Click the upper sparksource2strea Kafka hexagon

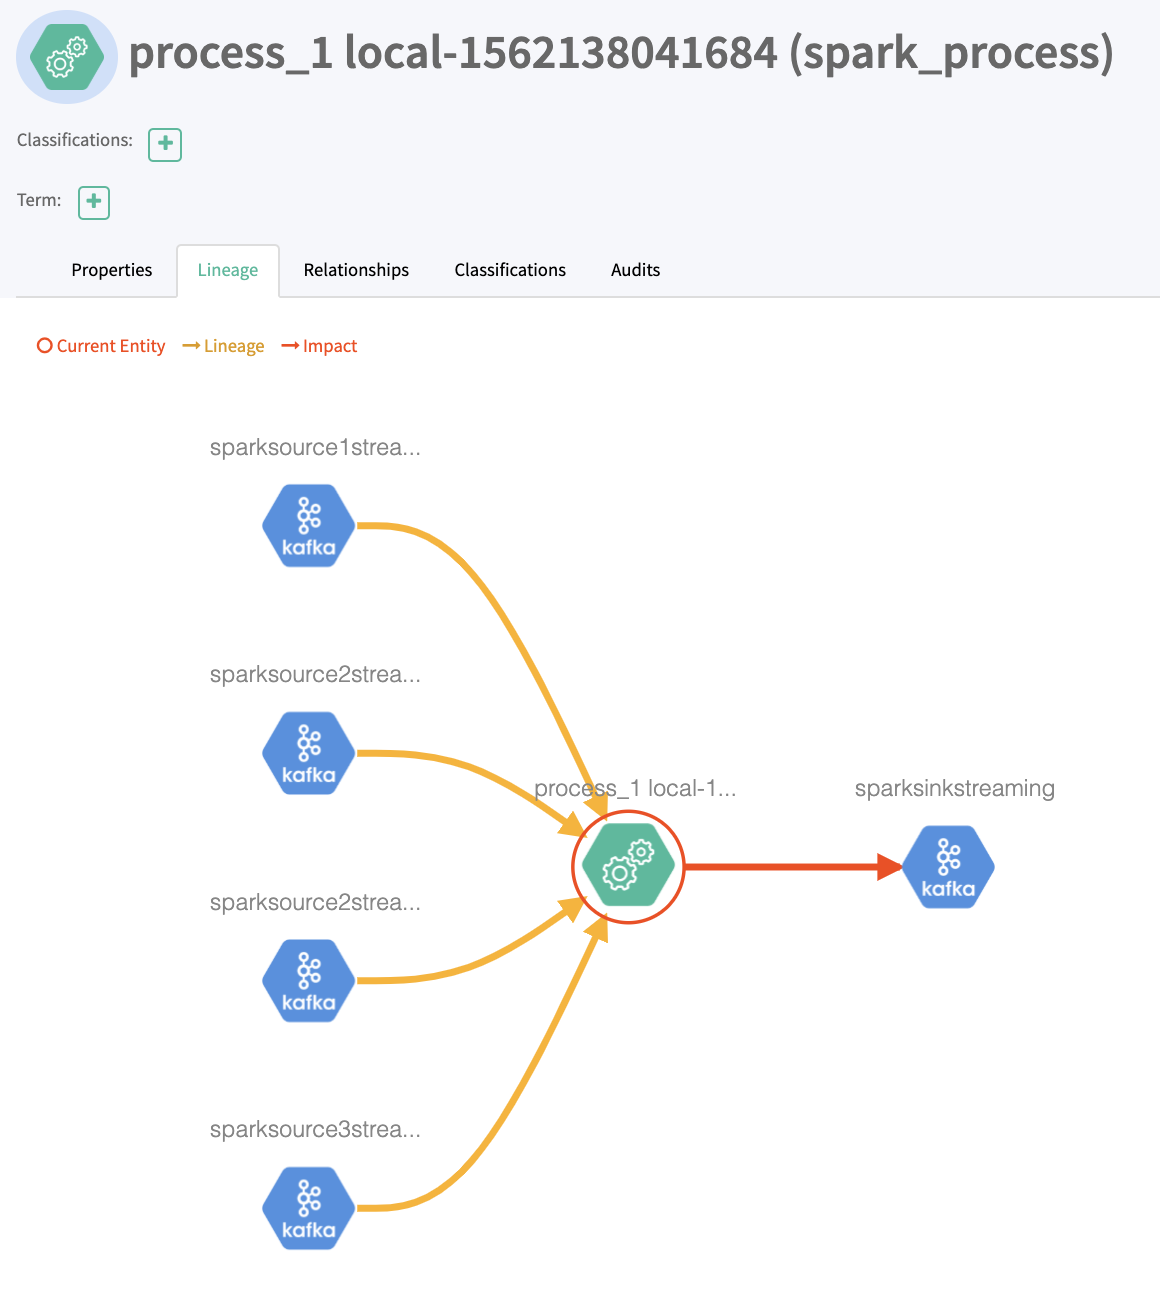tap(308, 753)
